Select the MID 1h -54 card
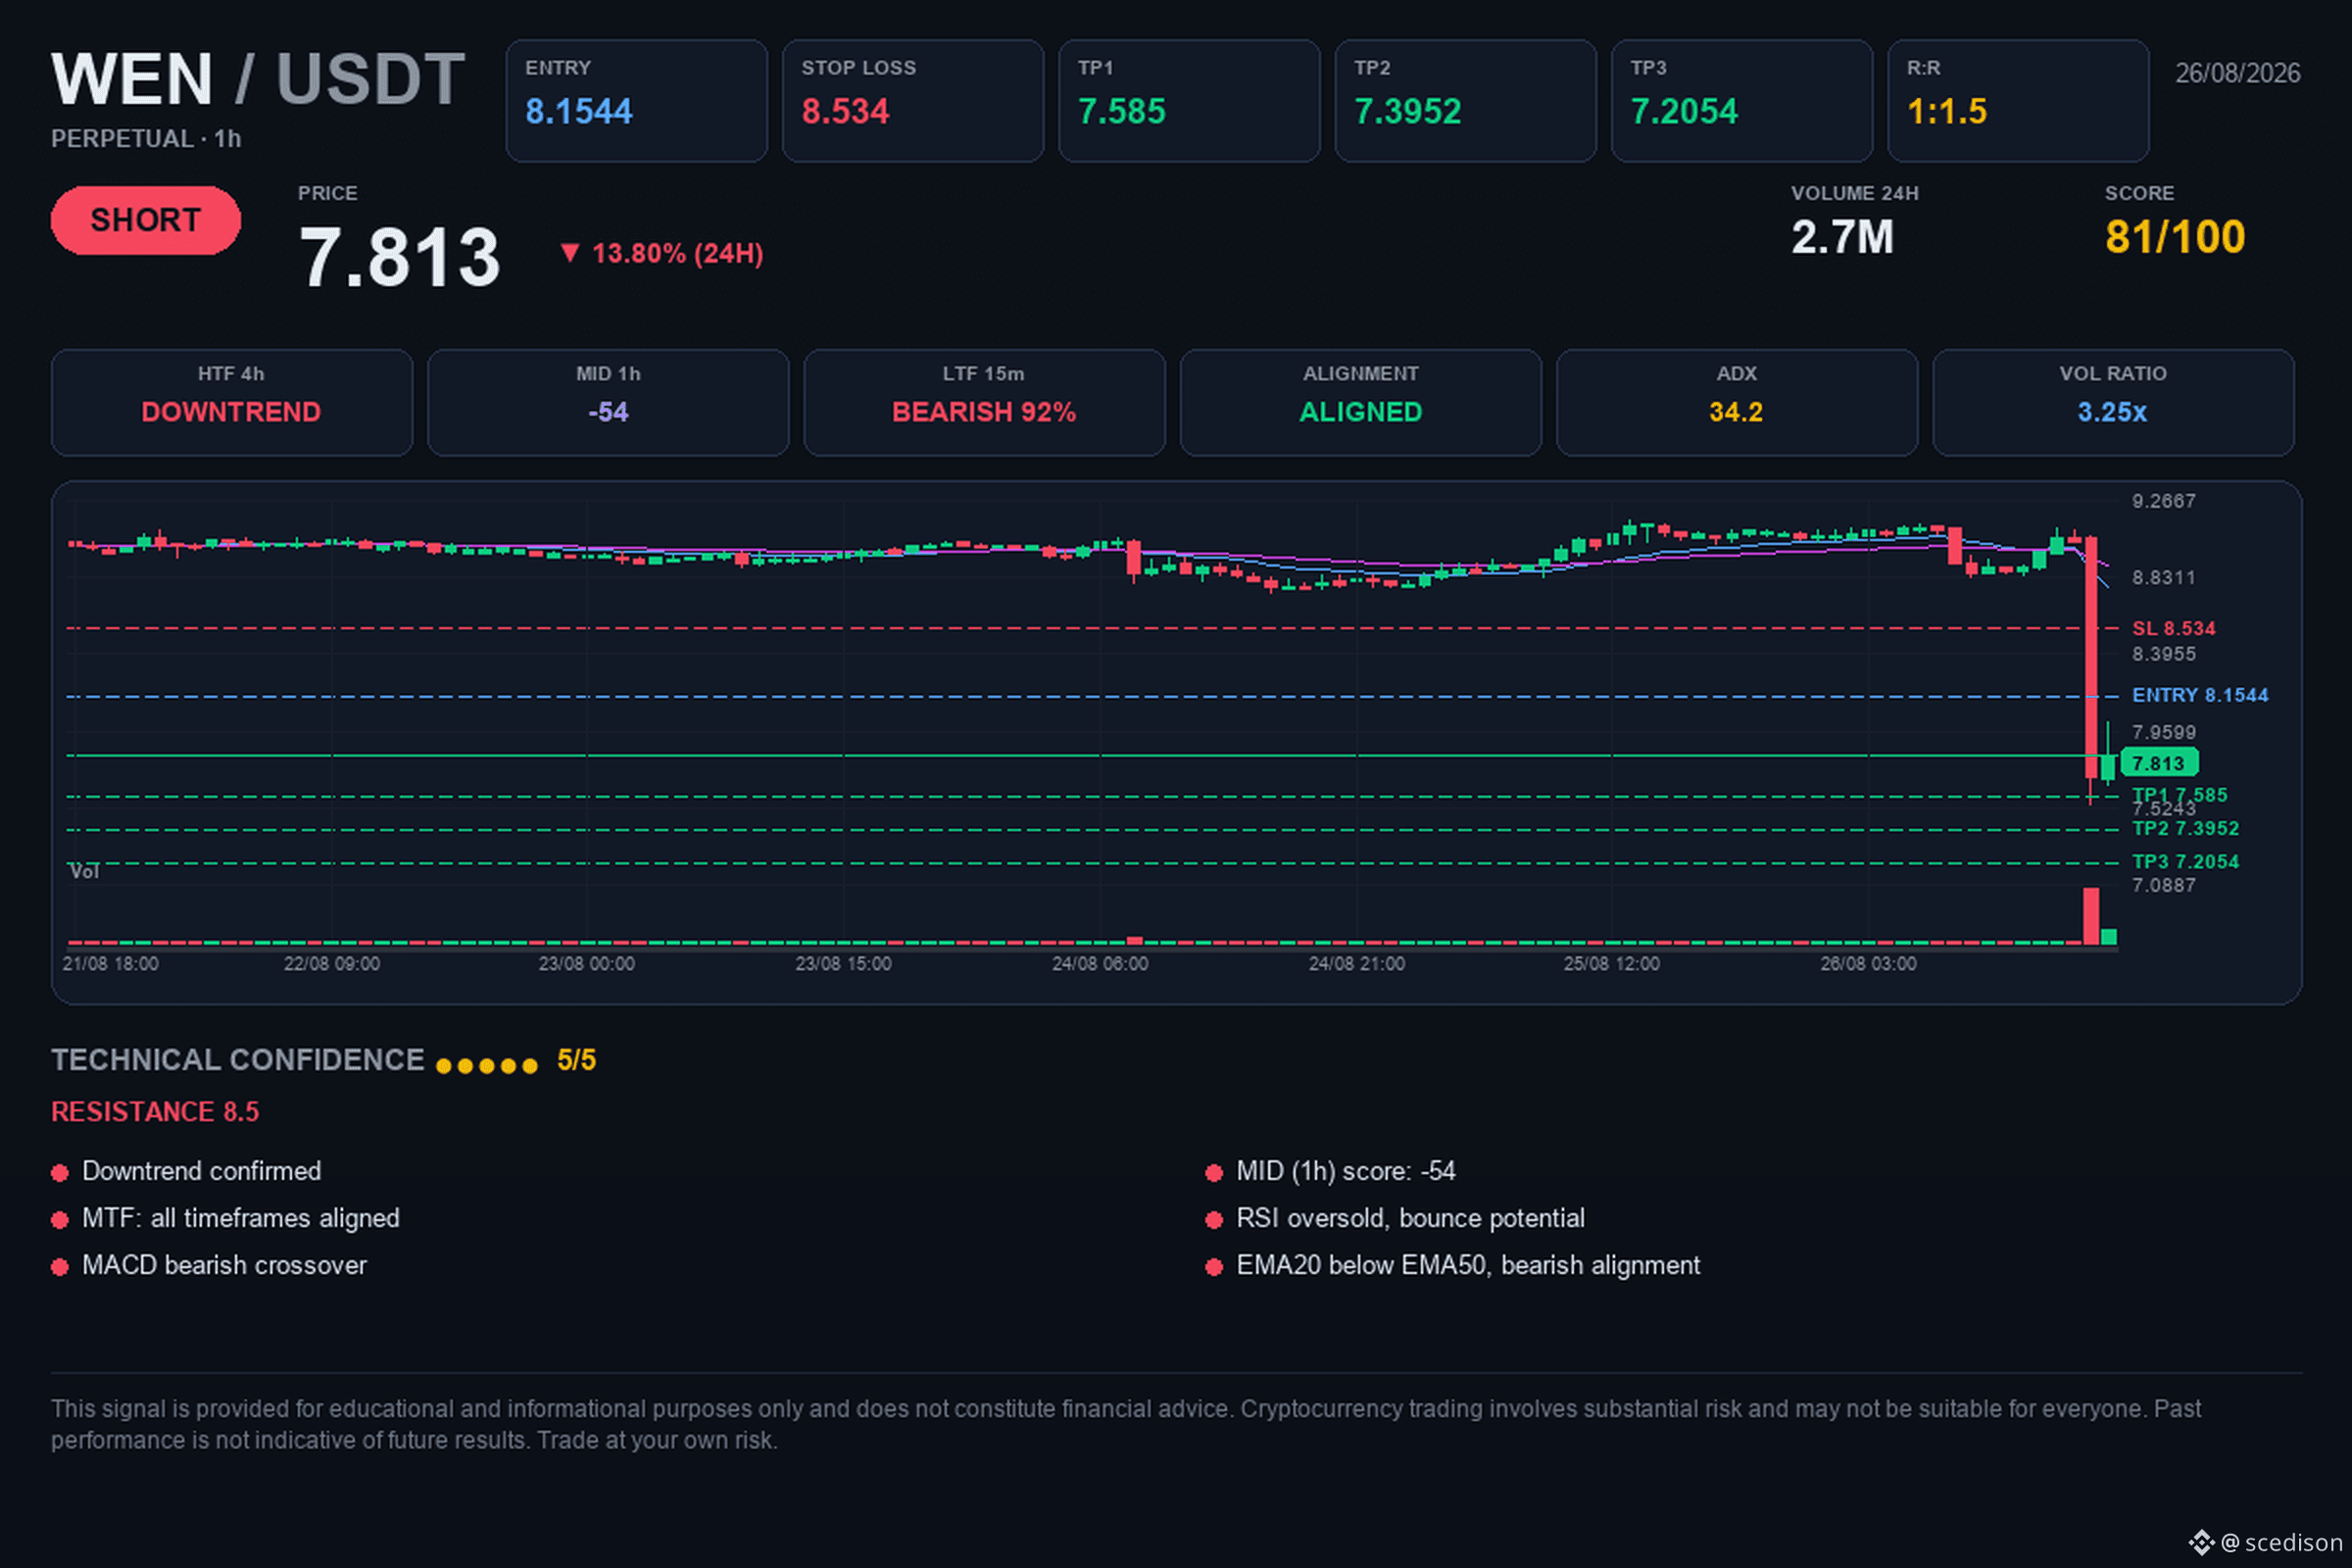 point(608,402)
